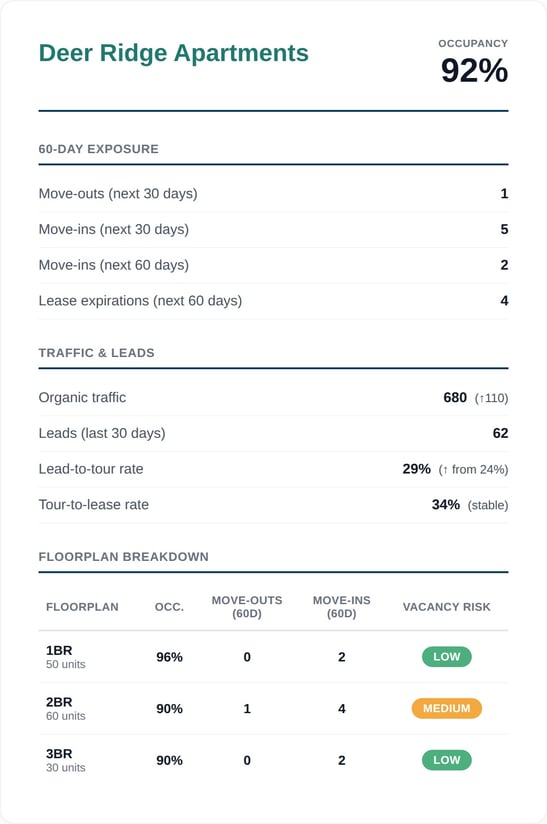Screen dimensions: 547x824
Task: Click the Traffic & Leads section heading
Action: click(97, 353)
